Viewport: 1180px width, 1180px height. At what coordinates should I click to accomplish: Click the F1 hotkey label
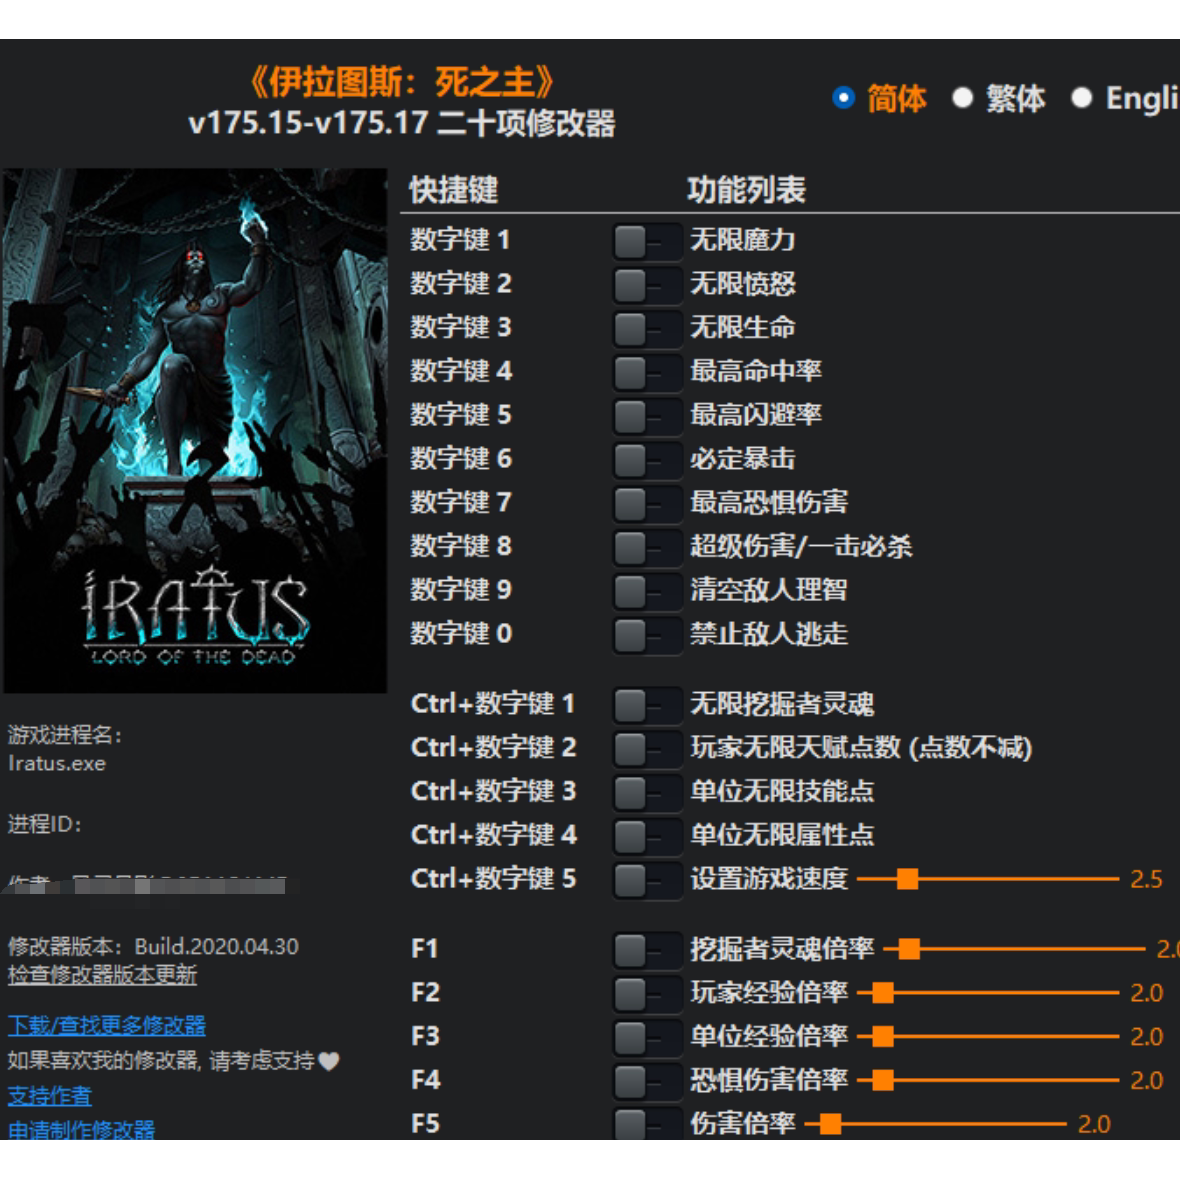click(425, 949)
